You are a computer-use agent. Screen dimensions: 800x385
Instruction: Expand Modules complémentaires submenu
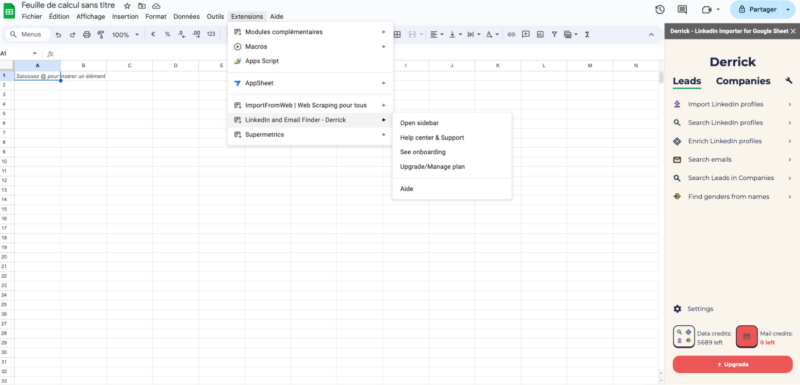[x=310, y=32]
